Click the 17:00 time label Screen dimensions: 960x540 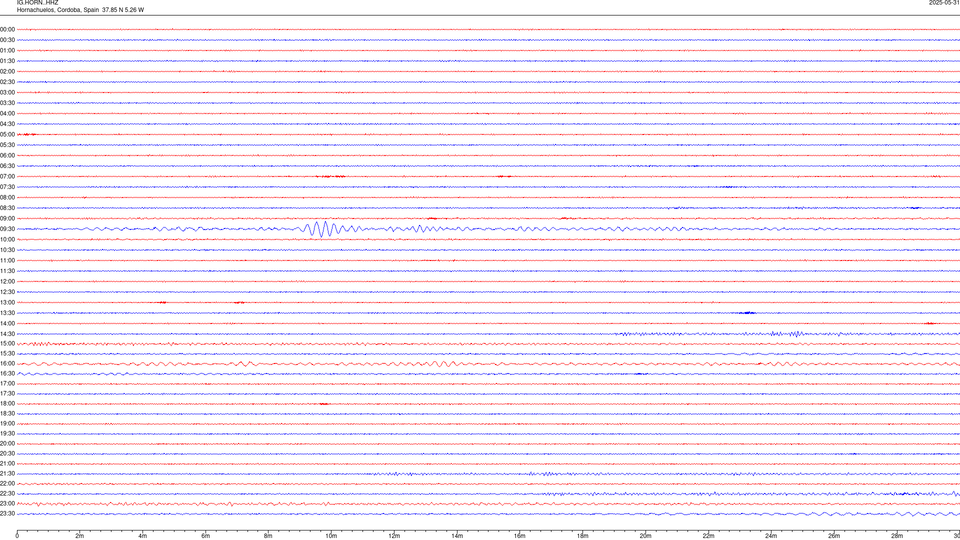[7, 384]
